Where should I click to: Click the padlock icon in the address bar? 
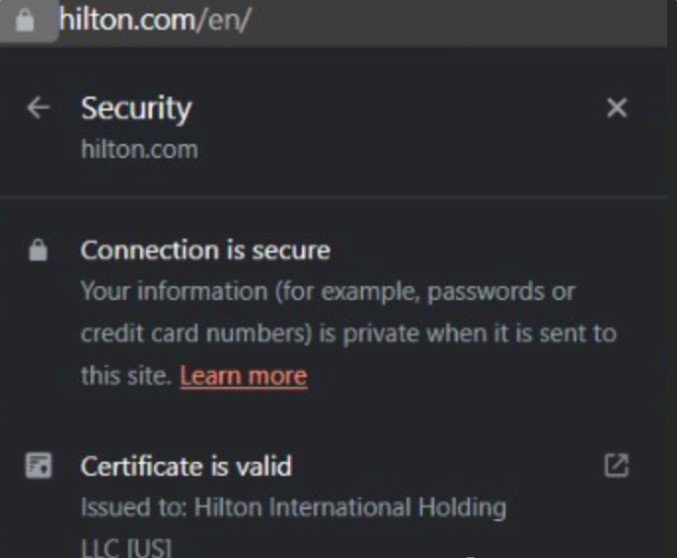click(25, 21)
